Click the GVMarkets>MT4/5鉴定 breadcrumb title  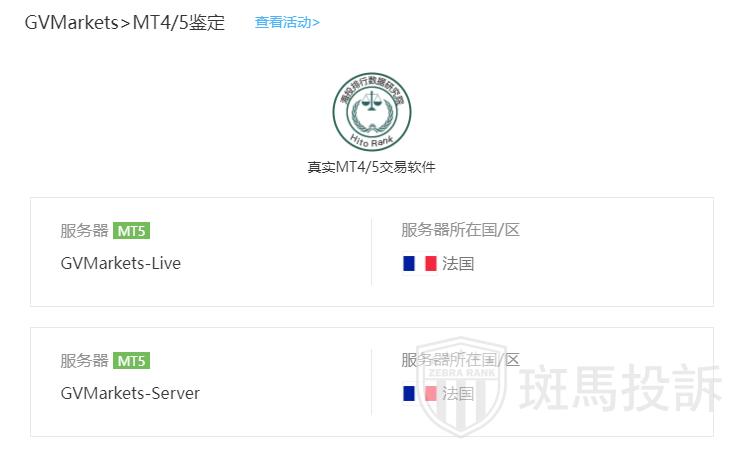point(125,23)
